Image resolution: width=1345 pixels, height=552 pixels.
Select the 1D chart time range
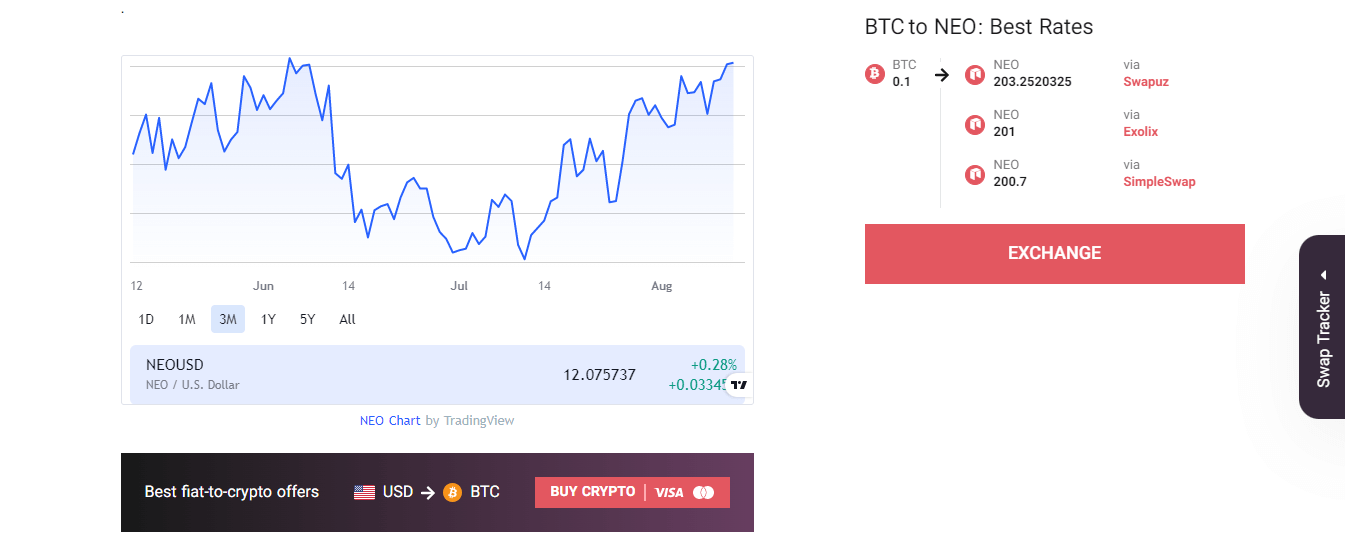(146, 319)
